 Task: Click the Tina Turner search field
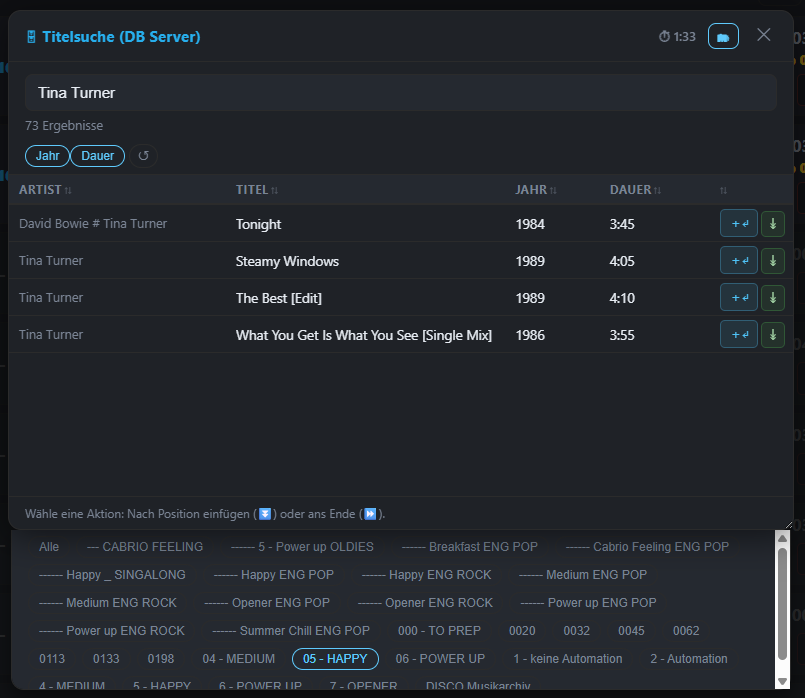coord(400,93)
